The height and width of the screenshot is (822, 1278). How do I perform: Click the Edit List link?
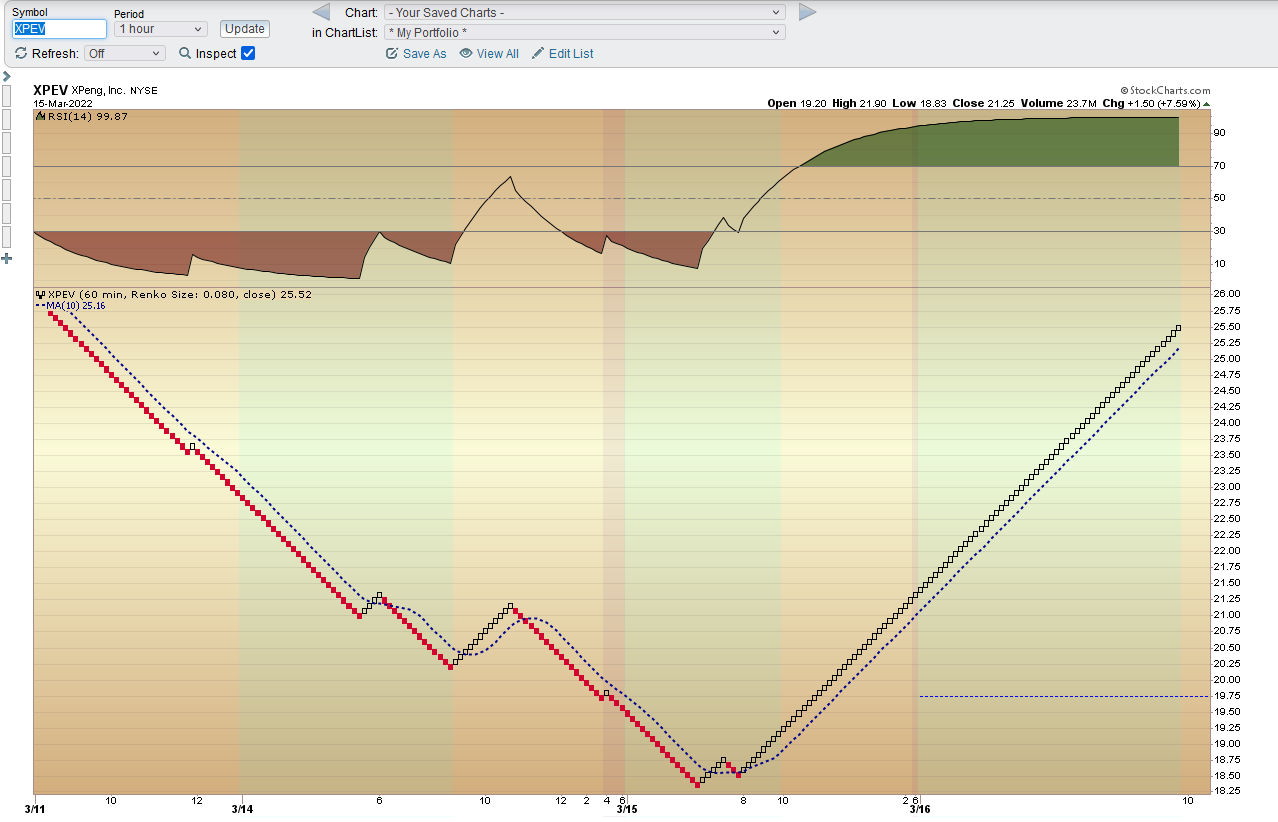pyautogui.click(x=571, y=54)
